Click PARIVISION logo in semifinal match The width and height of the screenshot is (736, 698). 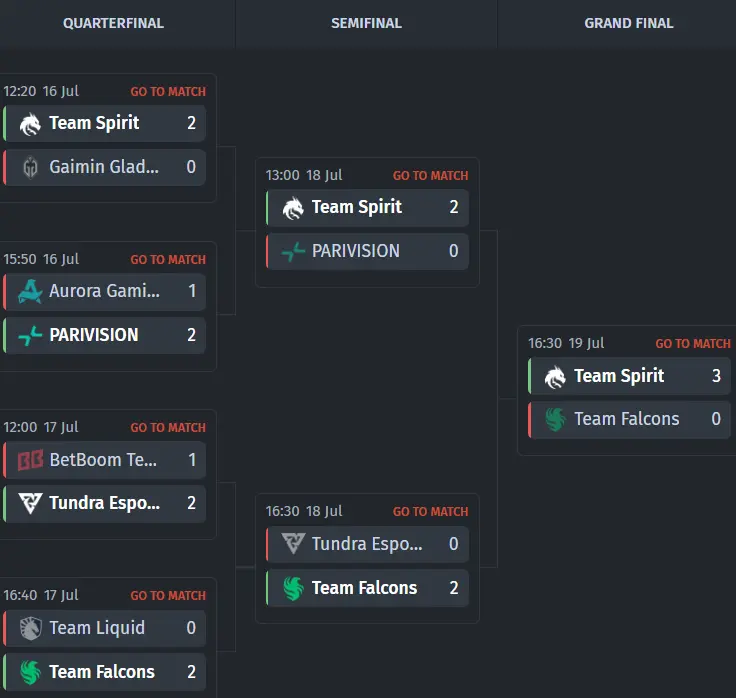pyautogui.click(x=293, y=252)
